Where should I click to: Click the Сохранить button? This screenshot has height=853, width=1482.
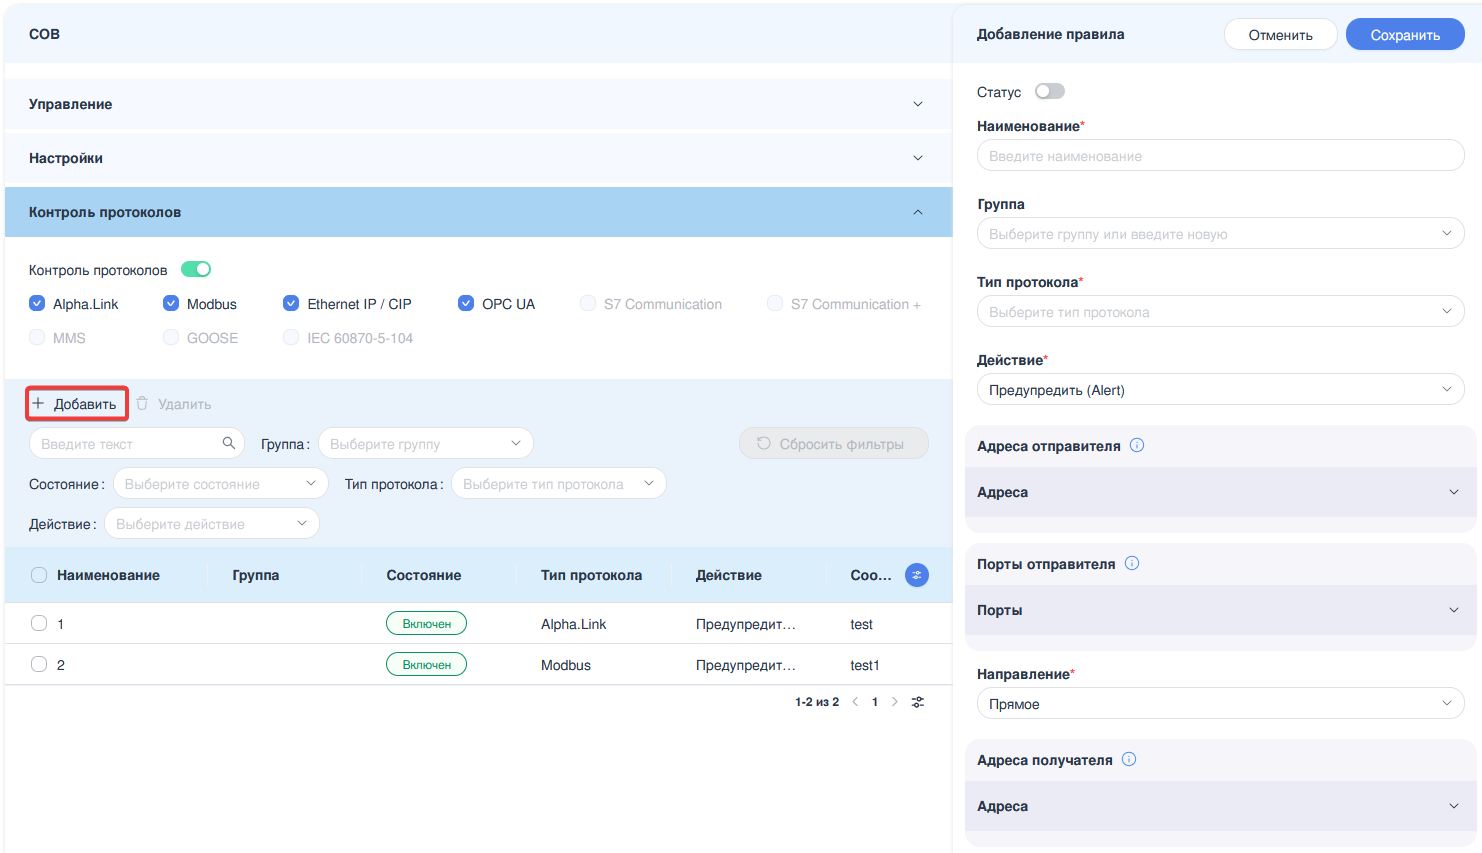(1404, 35)
